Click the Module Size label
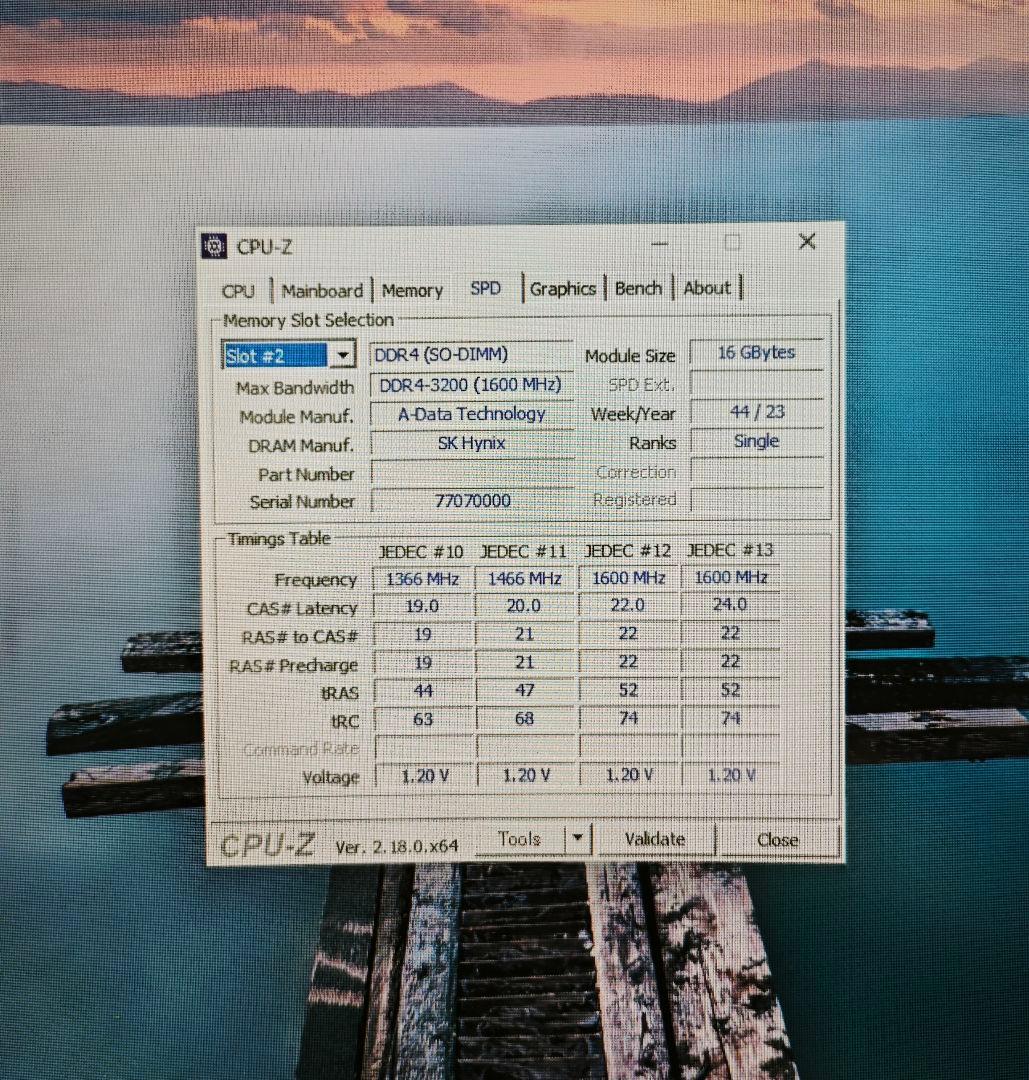Viewport: 1029px width, 1080px height. click(x=630, y=356)
